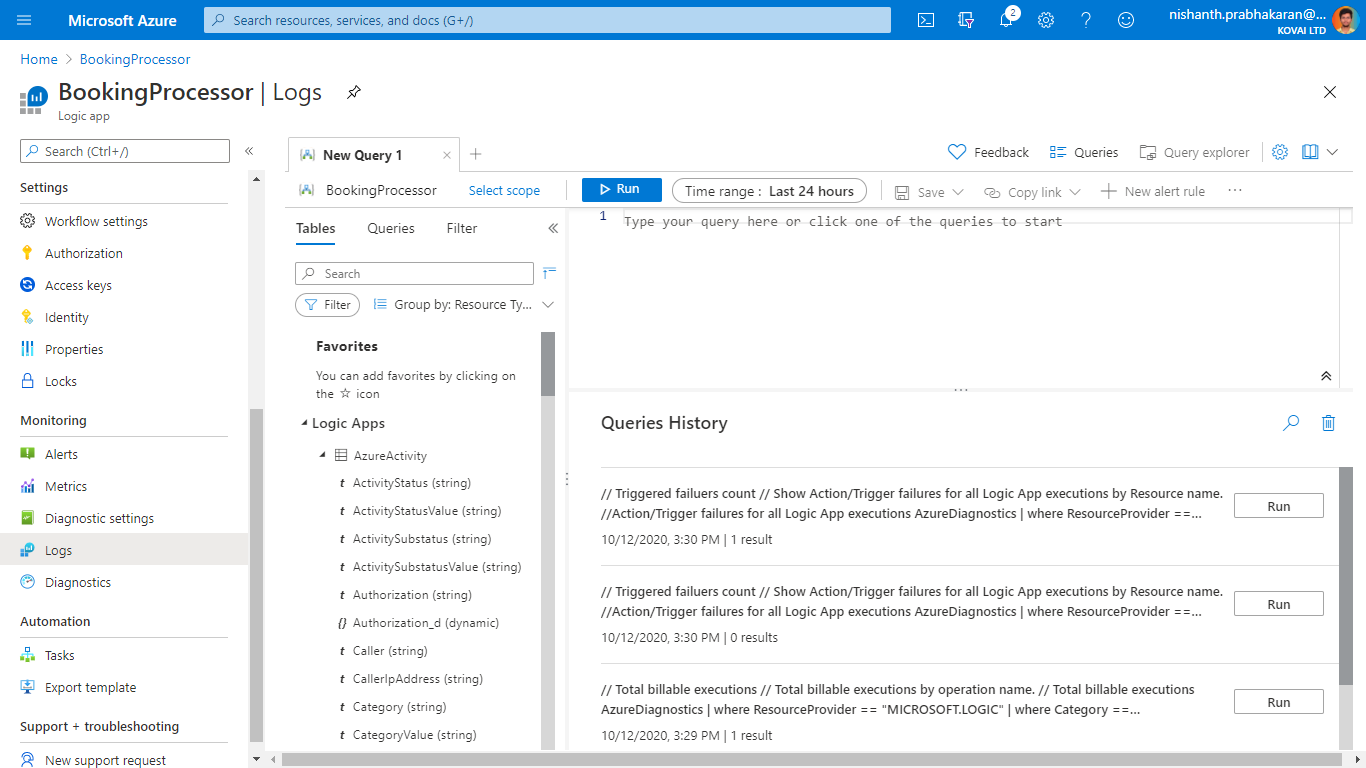Pin the BookingProcessor Logs blade
This screenshot has height=768, width=1366.
354,92
